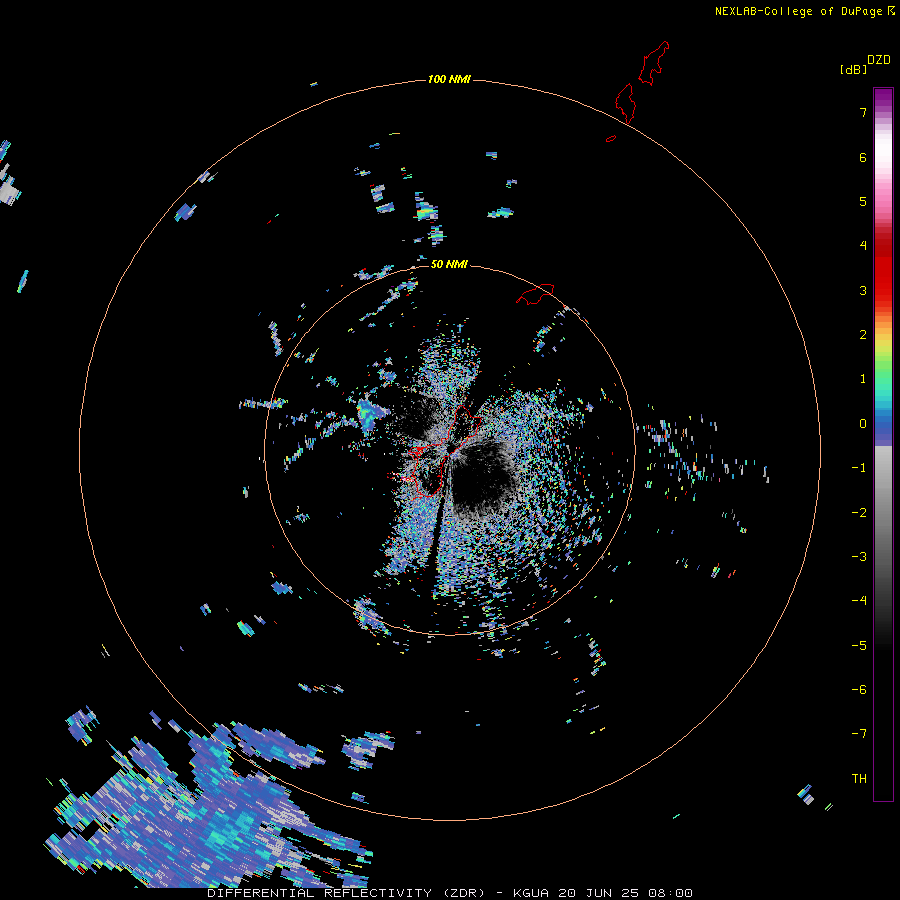Click the -6 value on the color scale
Screen dimensions: 900x900
point(859,690)
